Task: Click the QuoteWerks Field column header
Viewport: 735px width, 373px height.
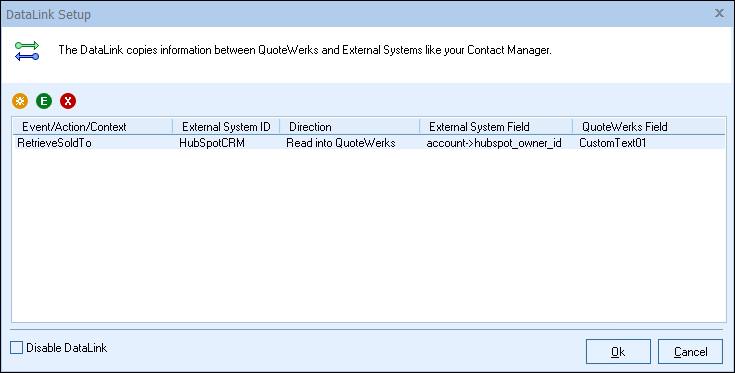Action: [649, 127]
